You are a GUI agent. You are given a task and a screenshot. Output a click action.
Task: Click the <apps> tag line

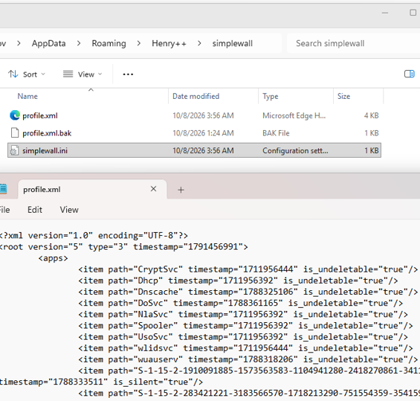(53, 258)
